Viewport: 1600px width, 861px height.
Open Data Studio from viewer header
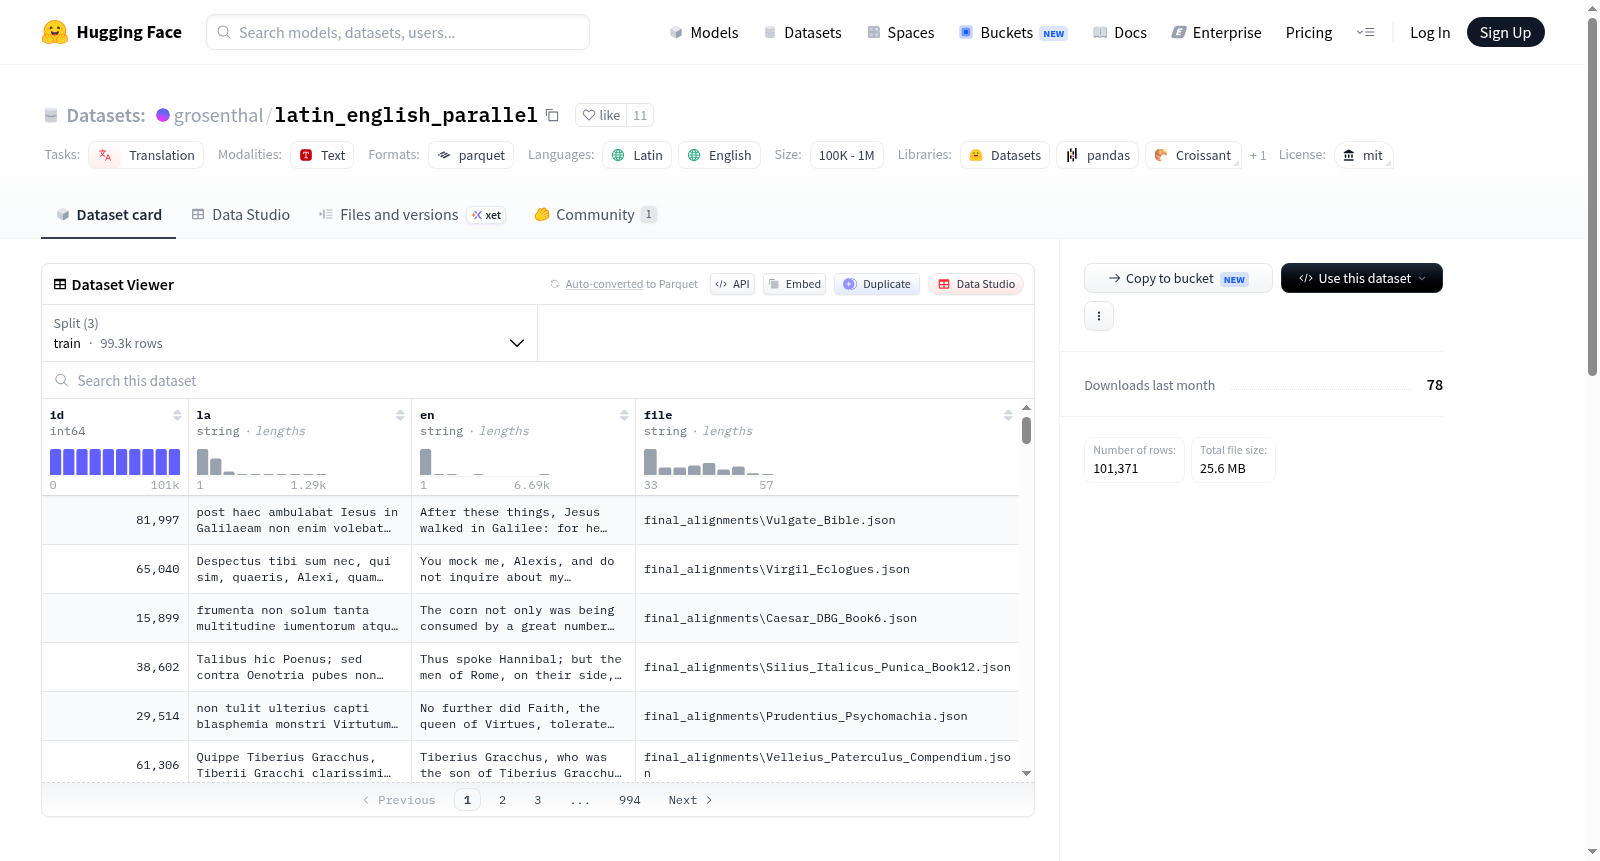pyautogui.click(x=976, y=284)
